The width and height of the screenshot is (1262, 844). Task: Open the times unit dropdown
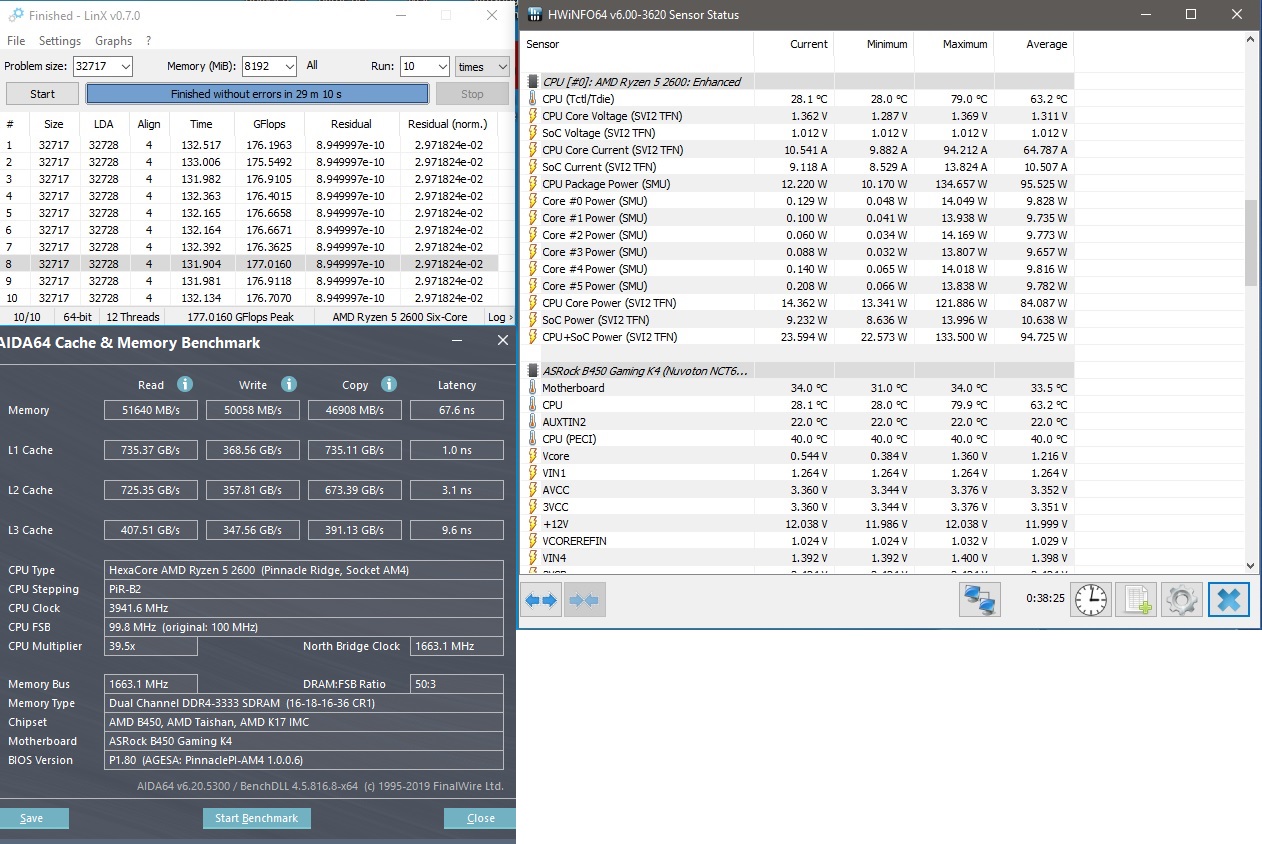[x=483, y=66]
